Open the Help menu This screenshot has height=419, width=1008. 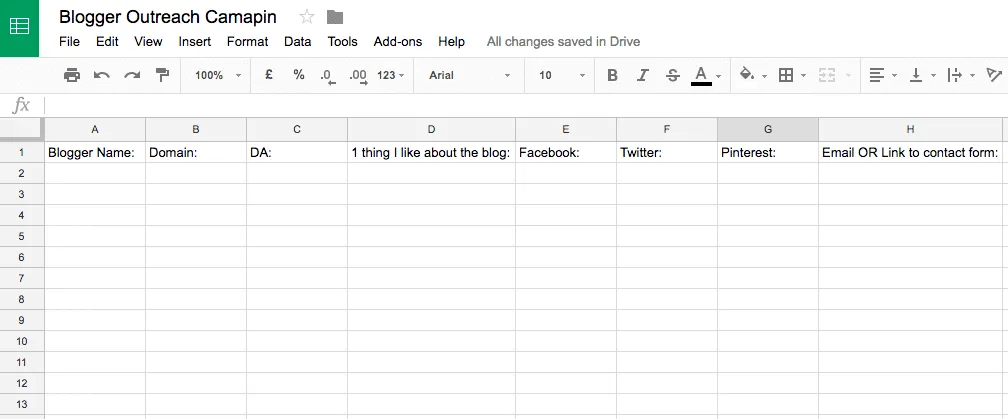(x=451, y=42)
